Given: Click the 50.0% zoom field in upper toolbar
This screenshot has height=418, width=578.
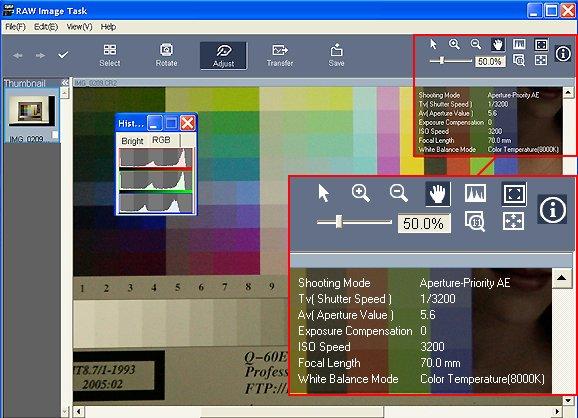Looking at the screenshot, I should point(490,61).
